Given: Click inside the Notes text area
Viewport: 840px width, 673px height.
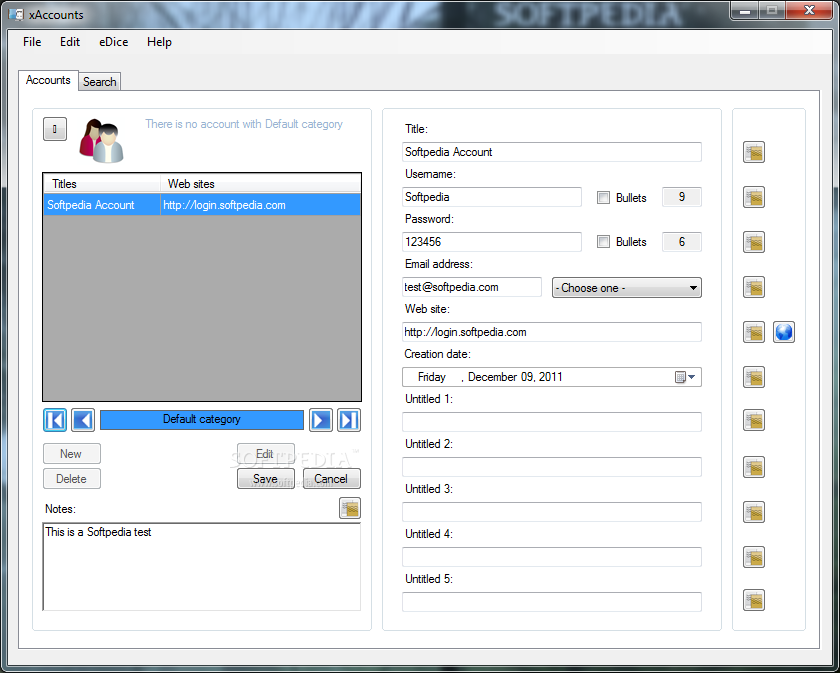Looking at the screenshot, I should pos(201,567).
